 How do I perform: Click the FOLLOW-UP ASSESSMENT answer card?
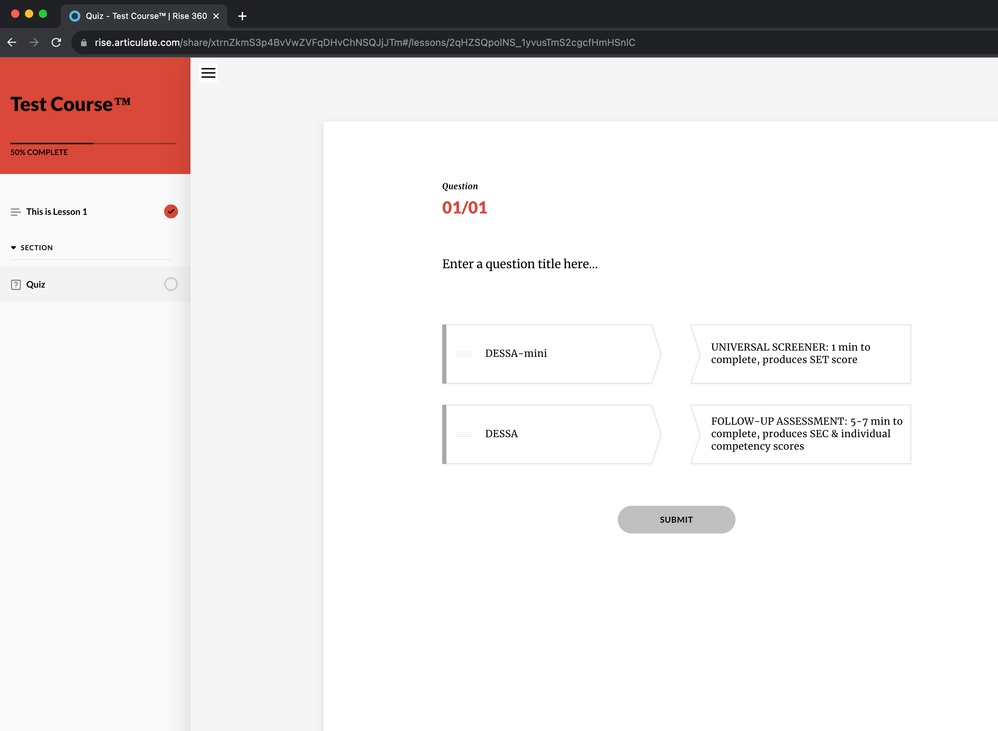click(801, 434)
